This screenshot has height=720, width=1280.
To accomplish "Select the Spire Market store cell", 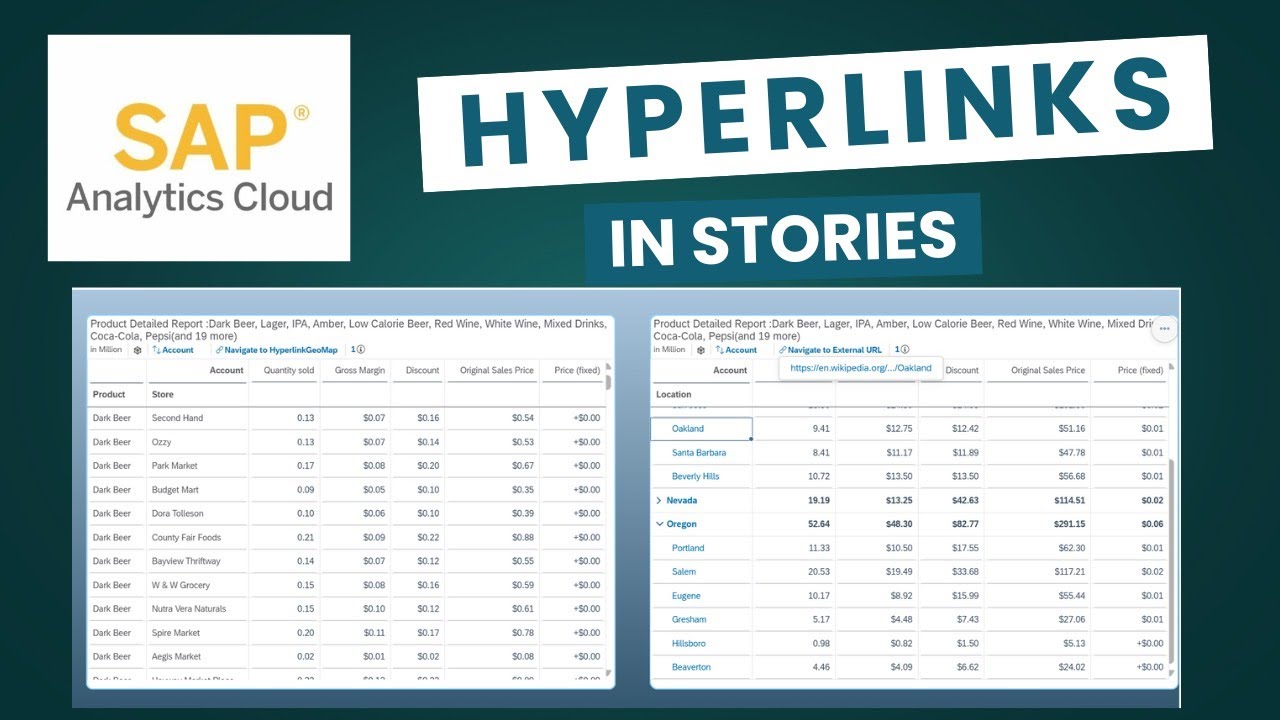I will pyautogui.click(x=176, y=633).
